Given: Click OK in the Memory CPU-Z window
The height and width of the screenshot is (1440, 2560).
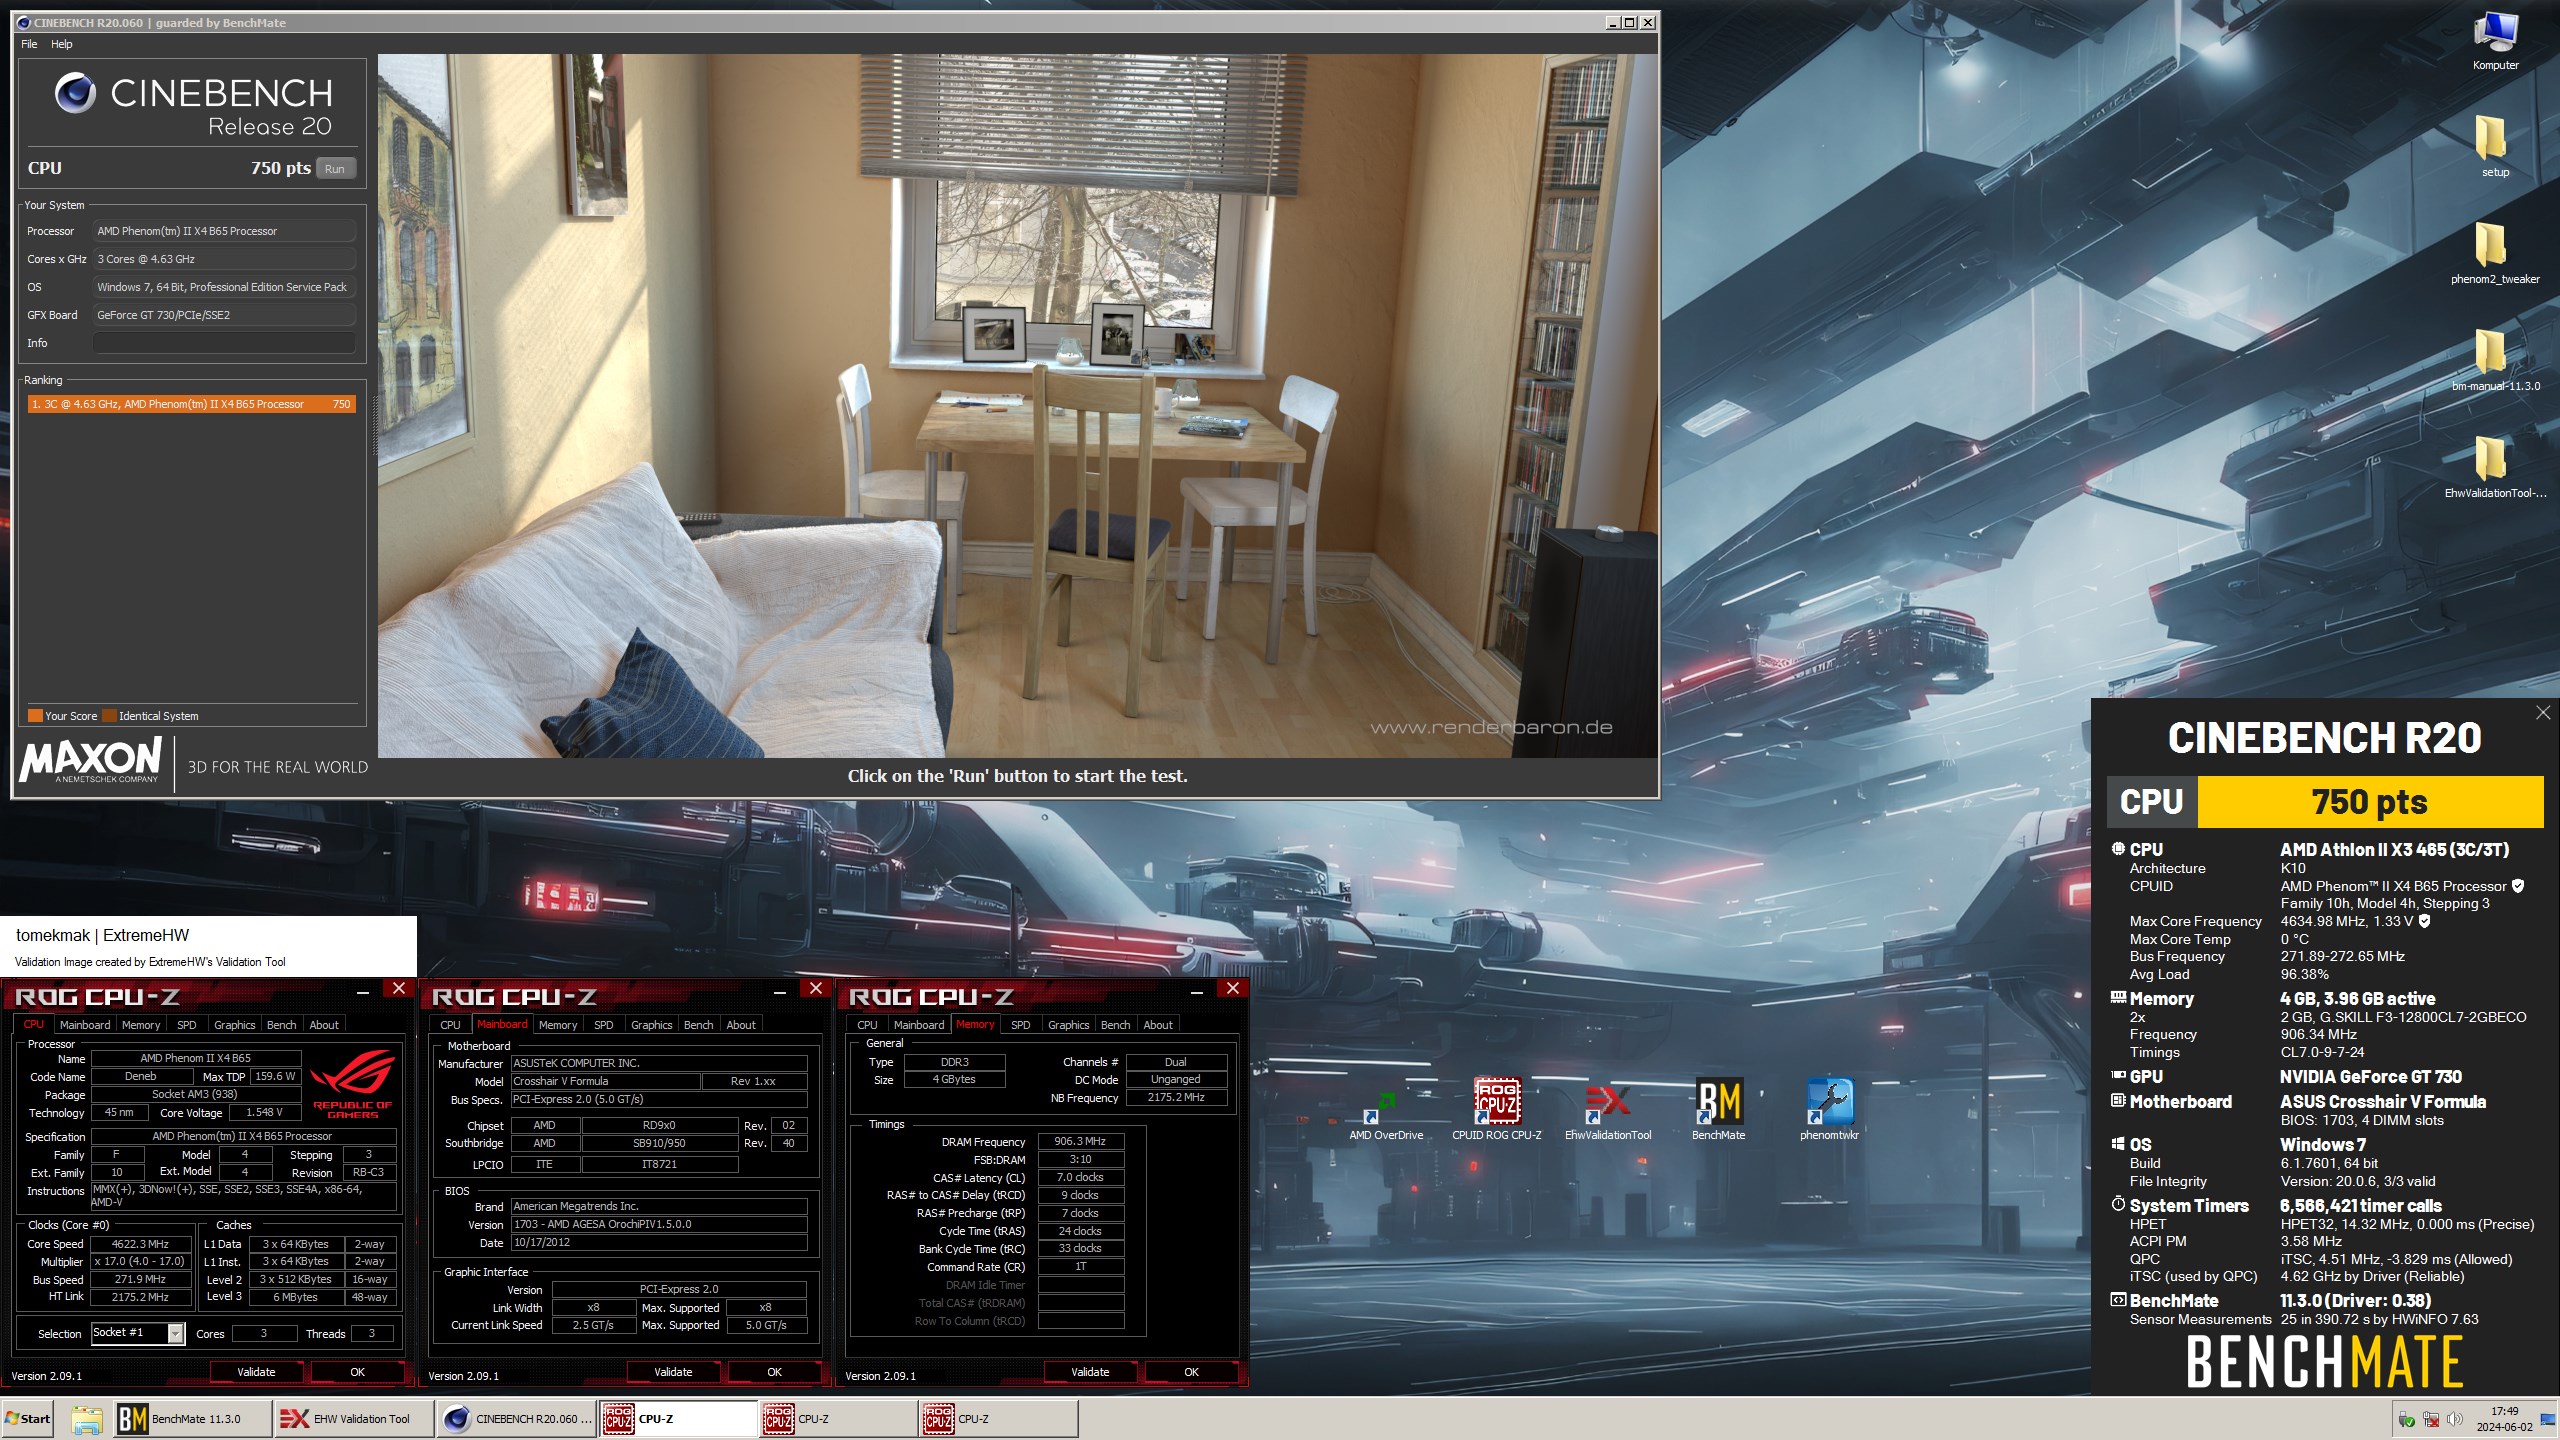Looking at the screenshot, I should click(x=1191, y=1372).
